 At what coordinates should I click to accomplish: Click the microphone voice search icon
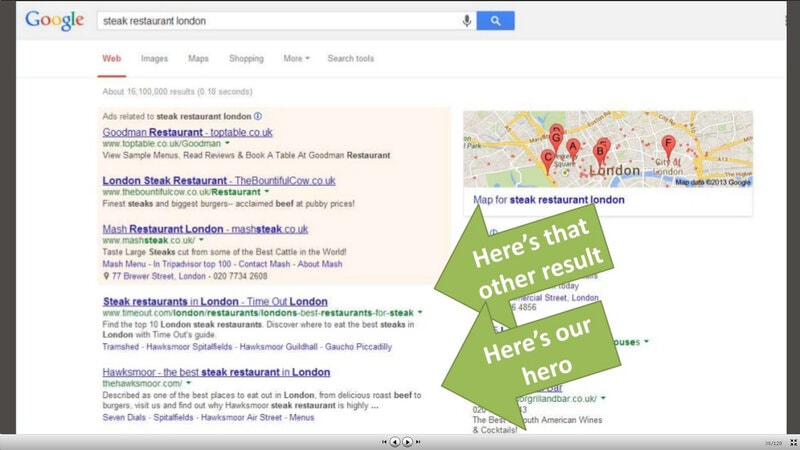[x=466, y=21]
